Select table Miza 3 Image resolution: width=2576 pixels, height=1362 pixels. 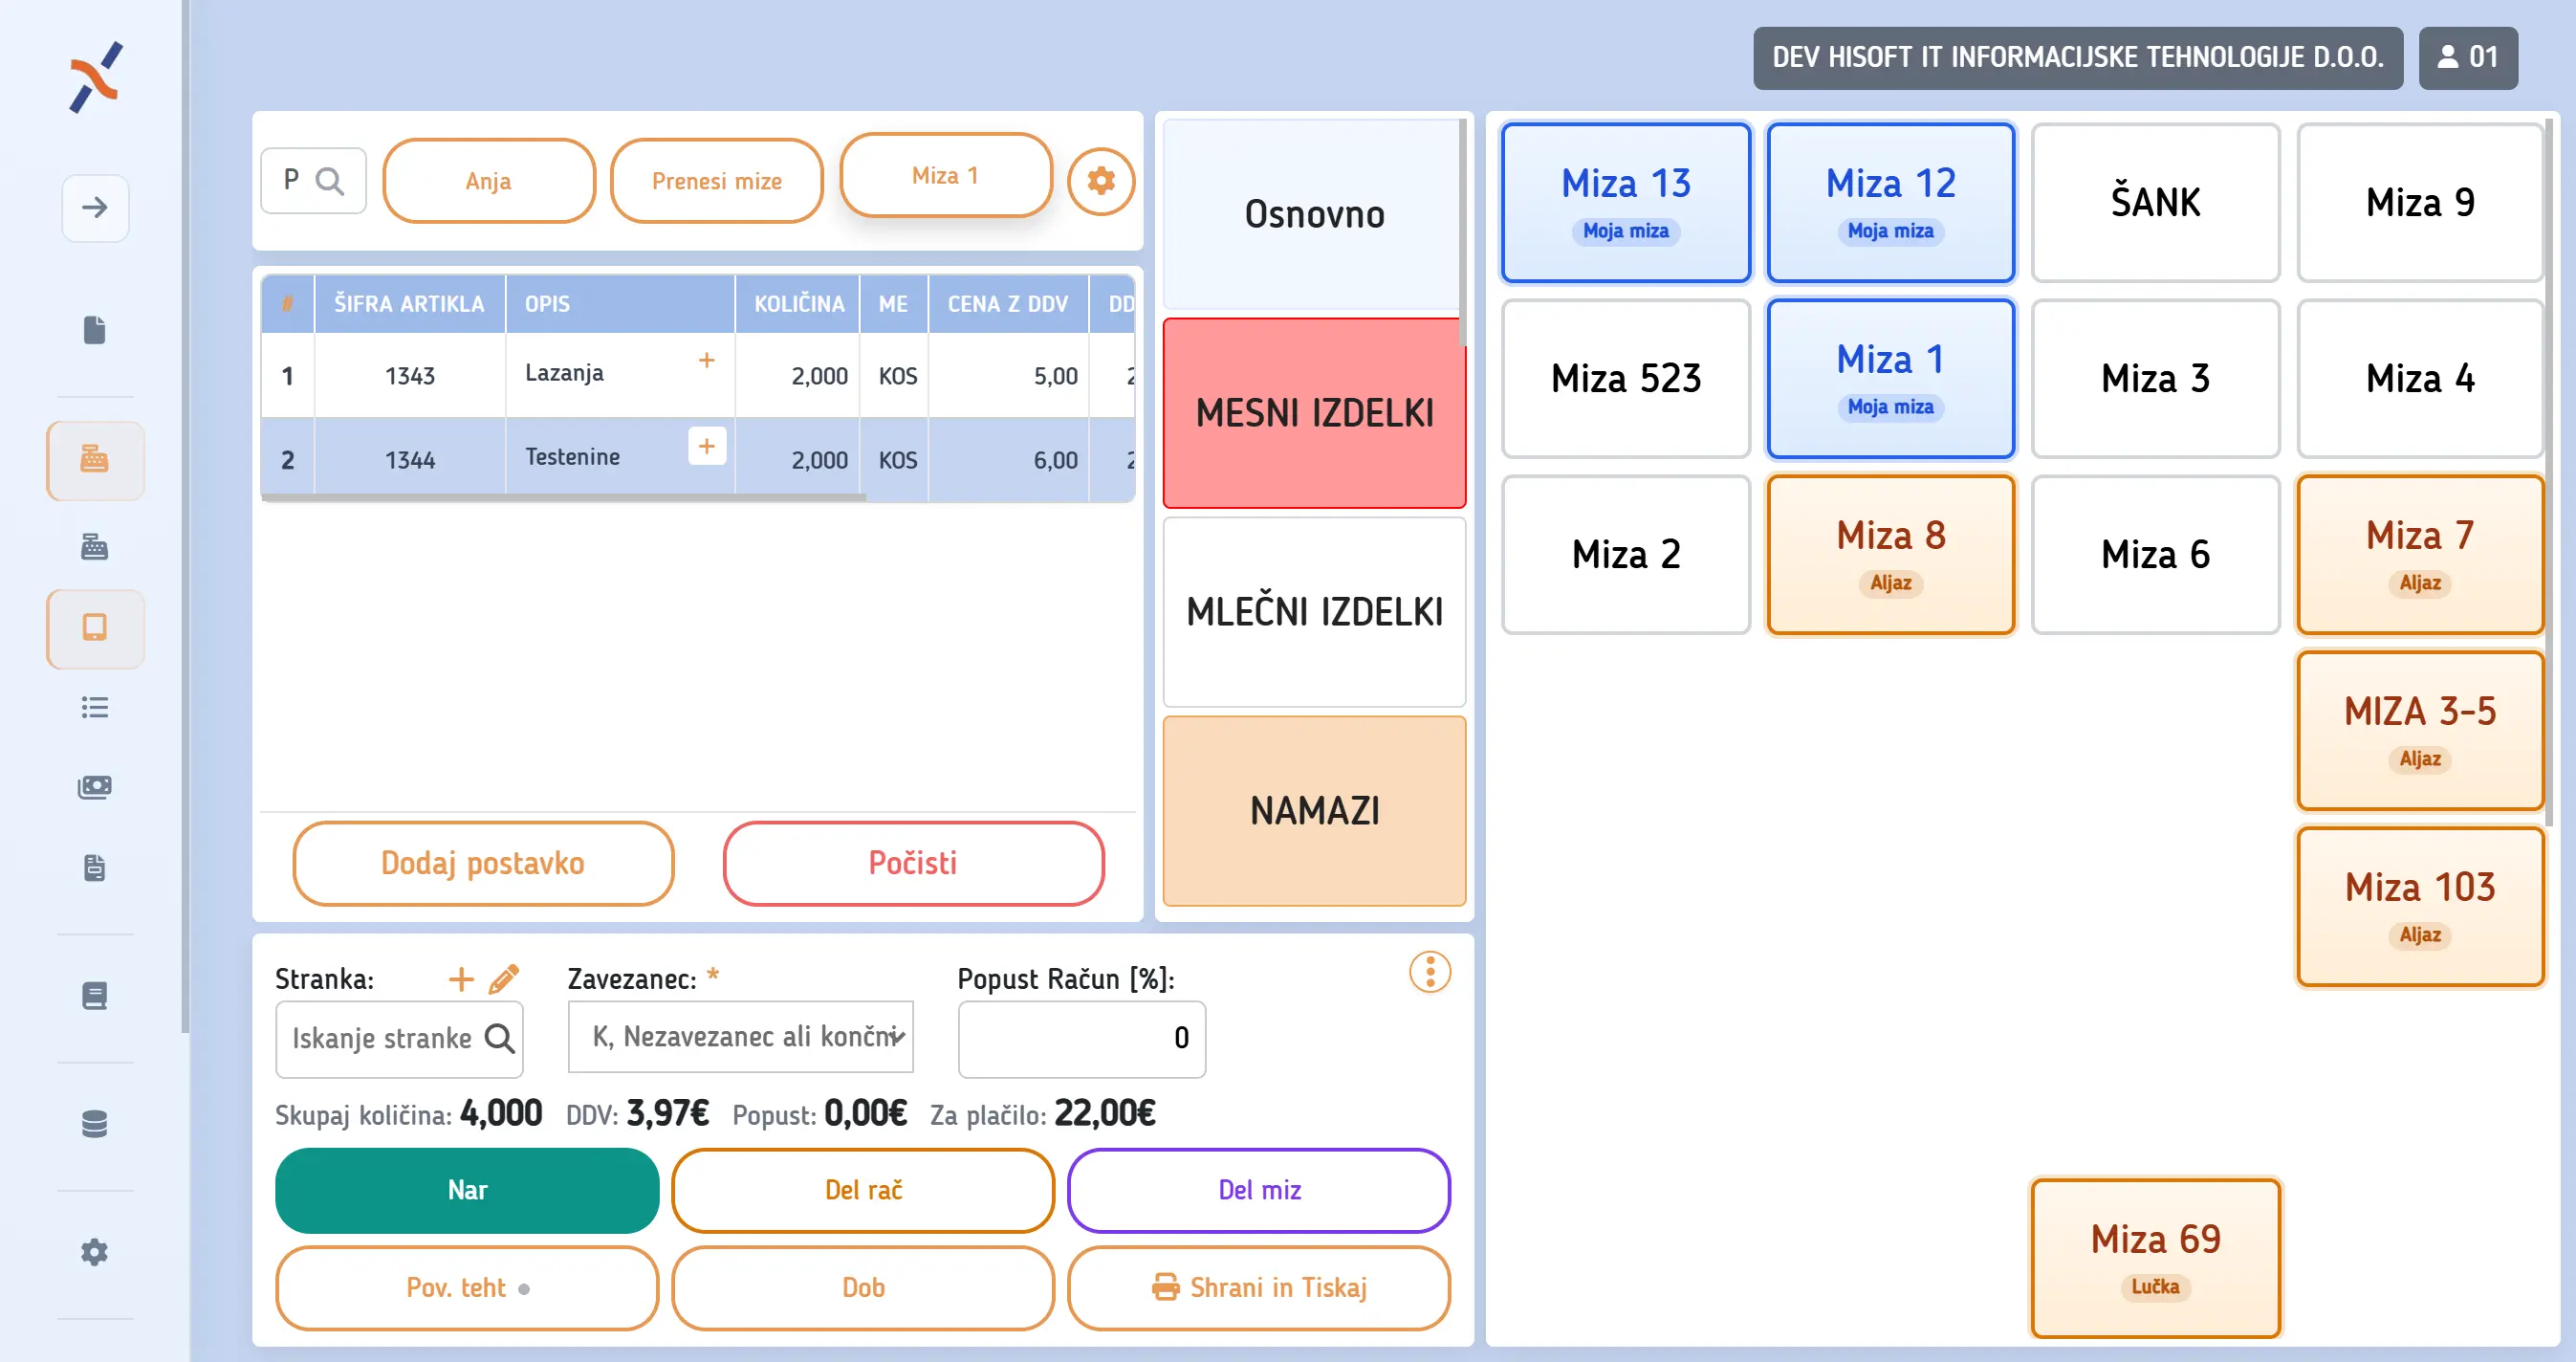(2154, 379)
